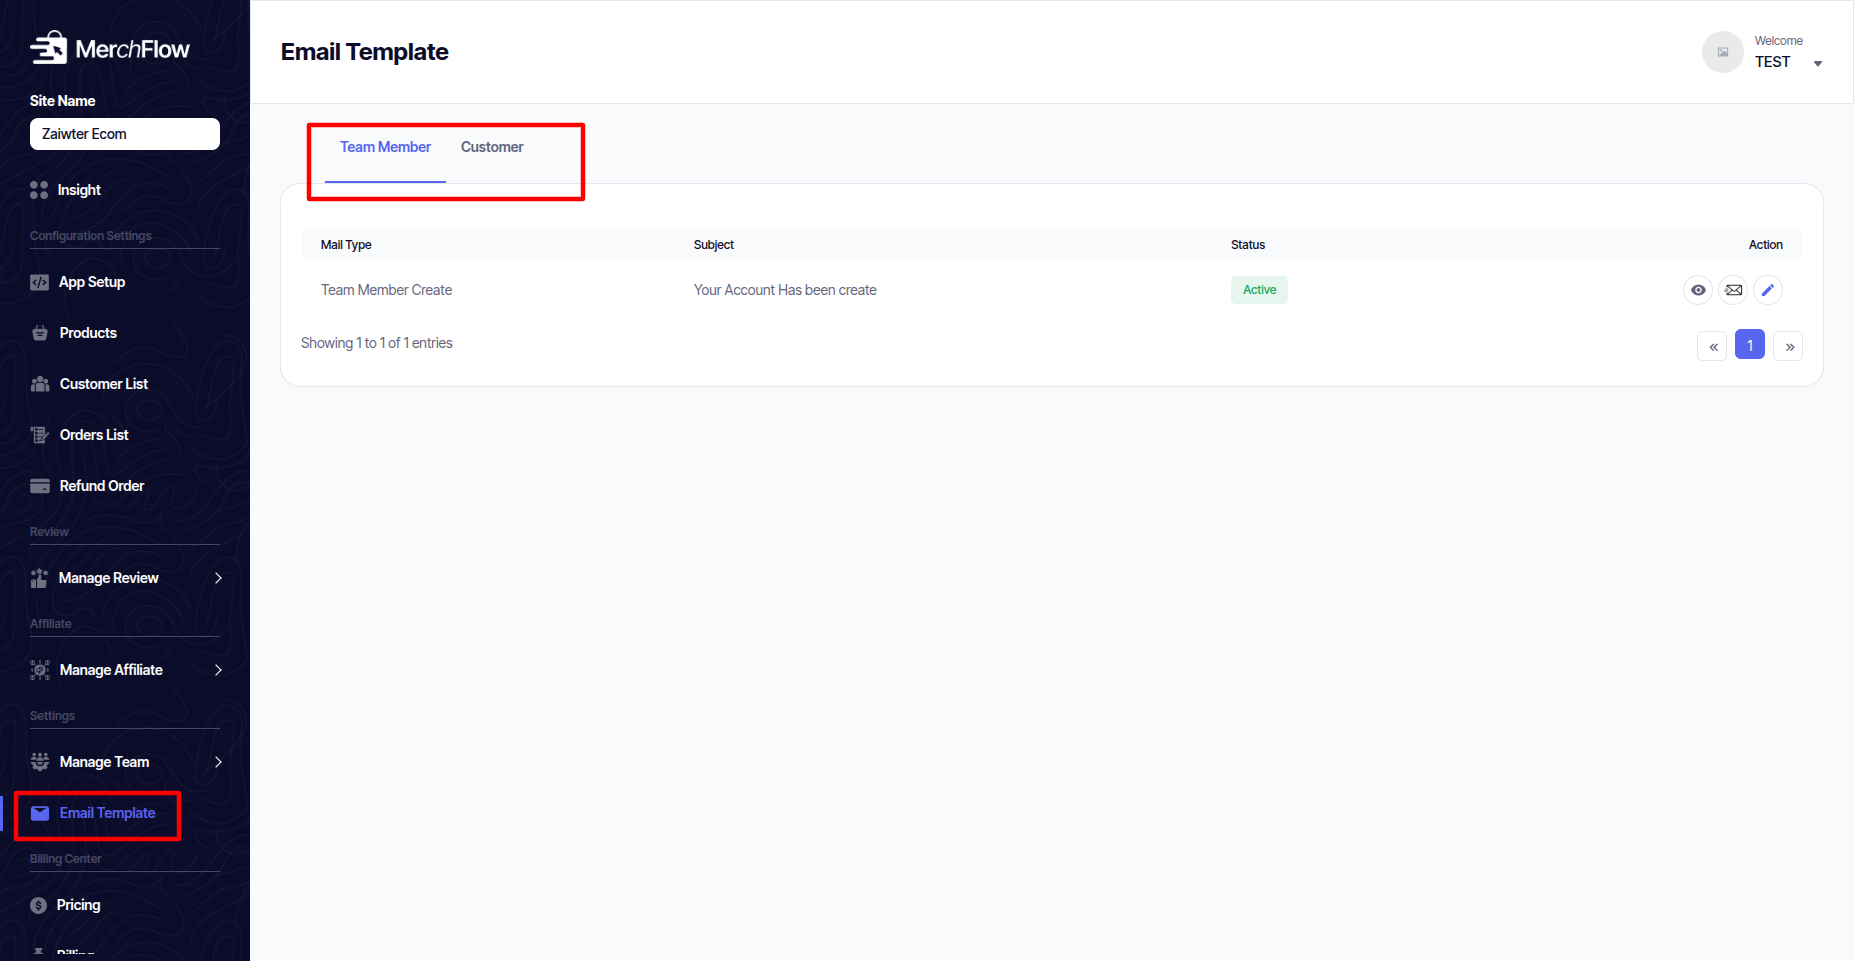Open the Insight dashboard icon
This screenshot has width=1854, height=961.
pos(39,190)
